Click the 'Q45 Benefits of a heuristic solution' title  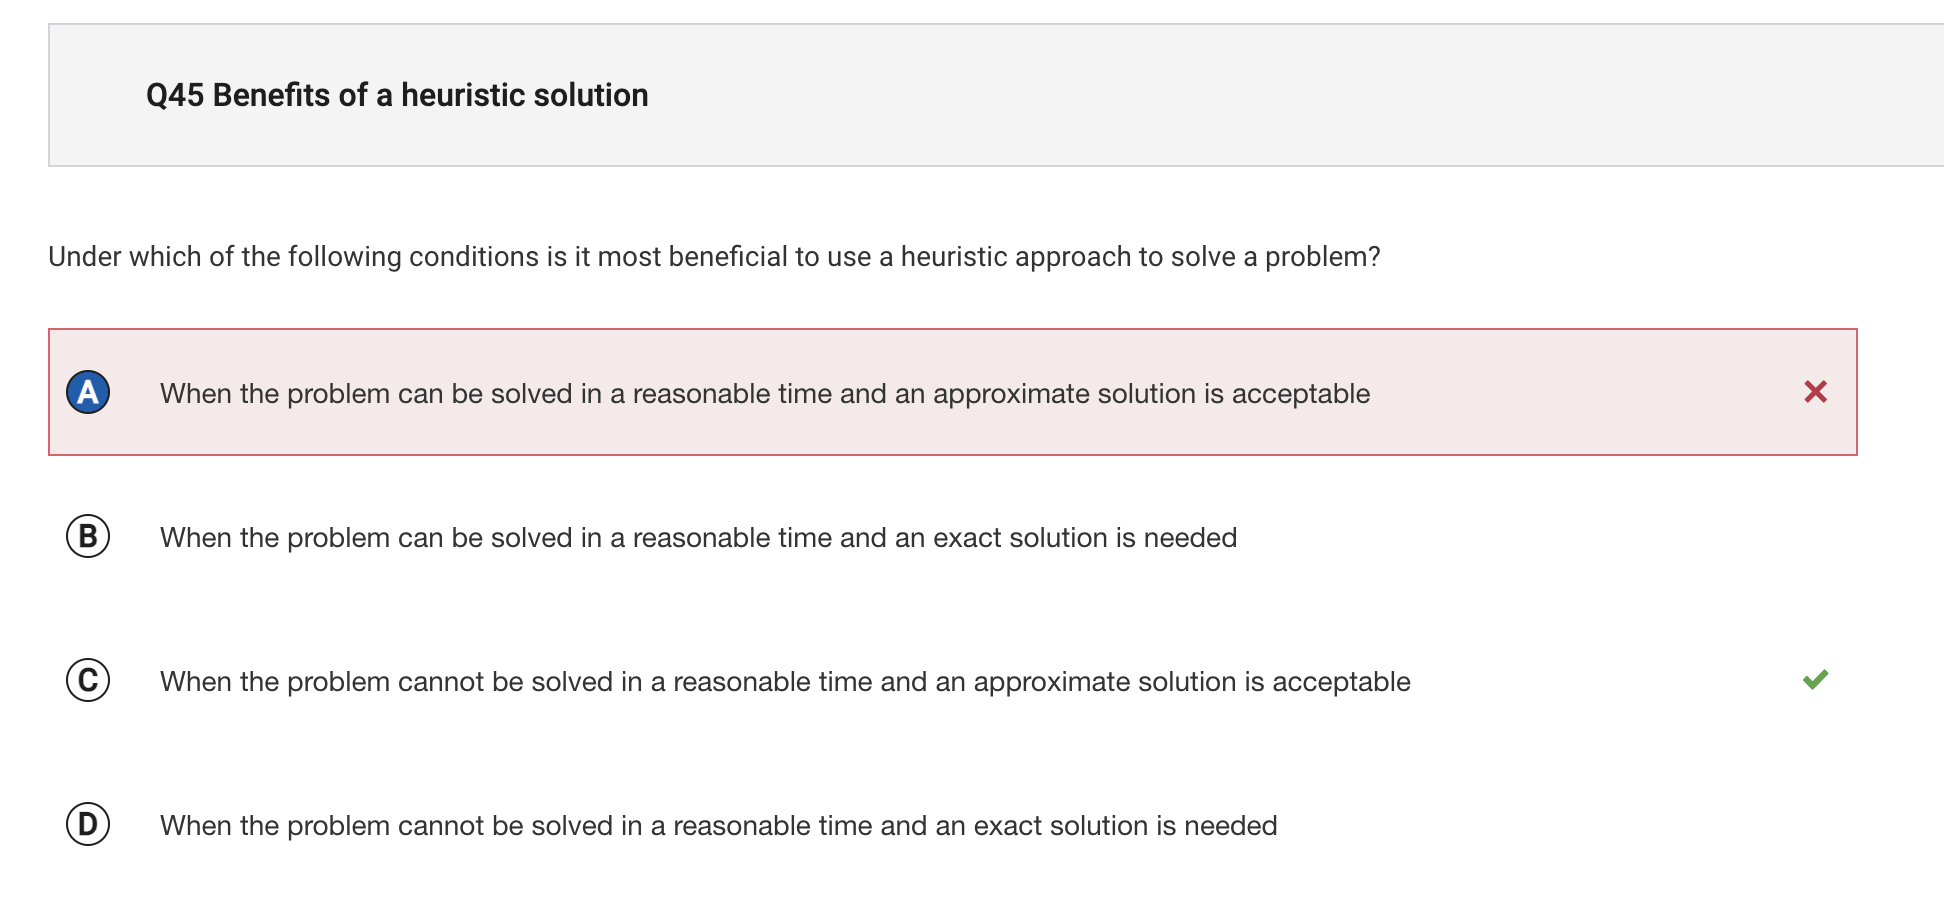point(397,95)
